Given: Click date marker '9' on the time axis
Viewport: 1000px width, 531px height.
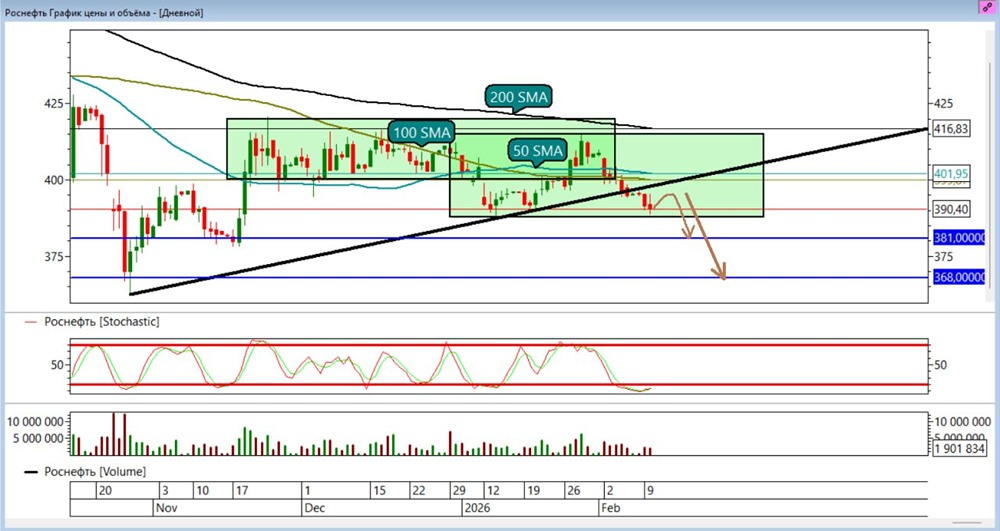Looking at the screenshot, I should coord(650,491).
